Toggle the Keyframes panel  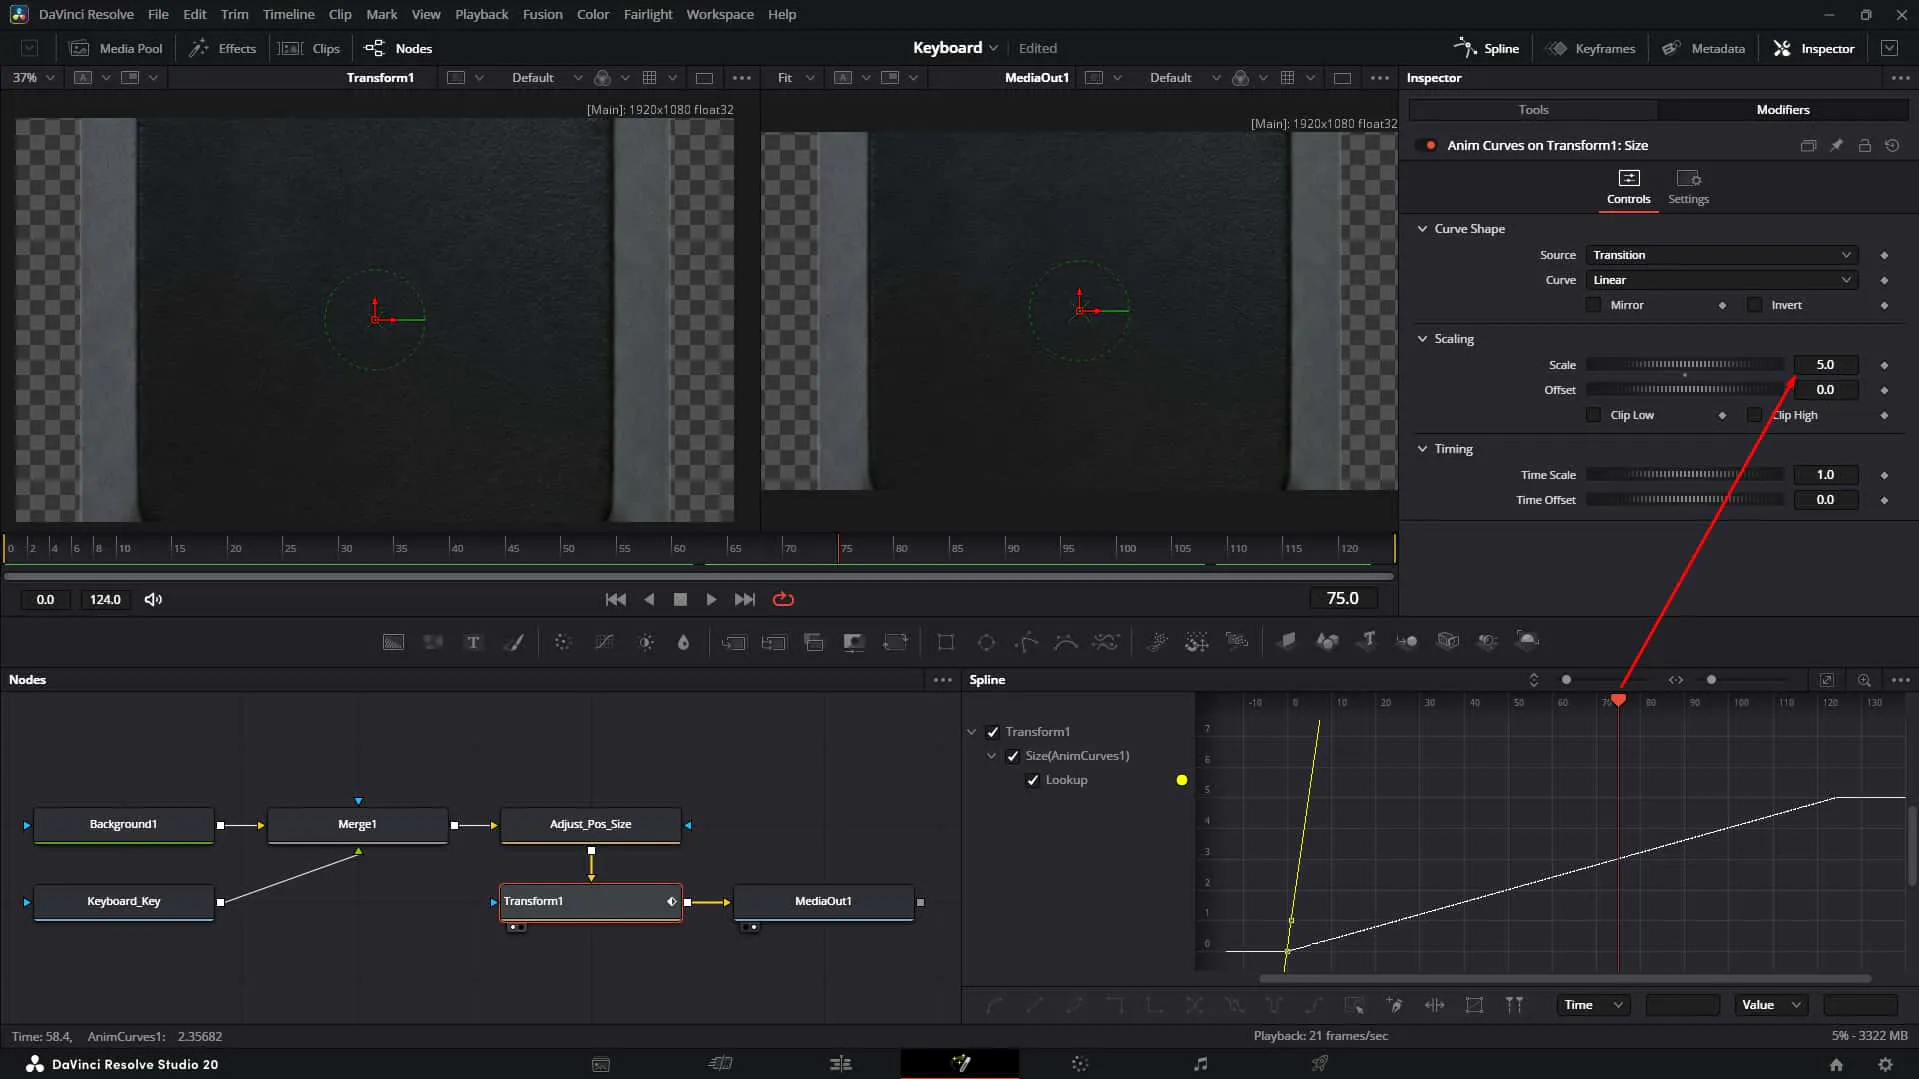click(x=1590, y=48)
